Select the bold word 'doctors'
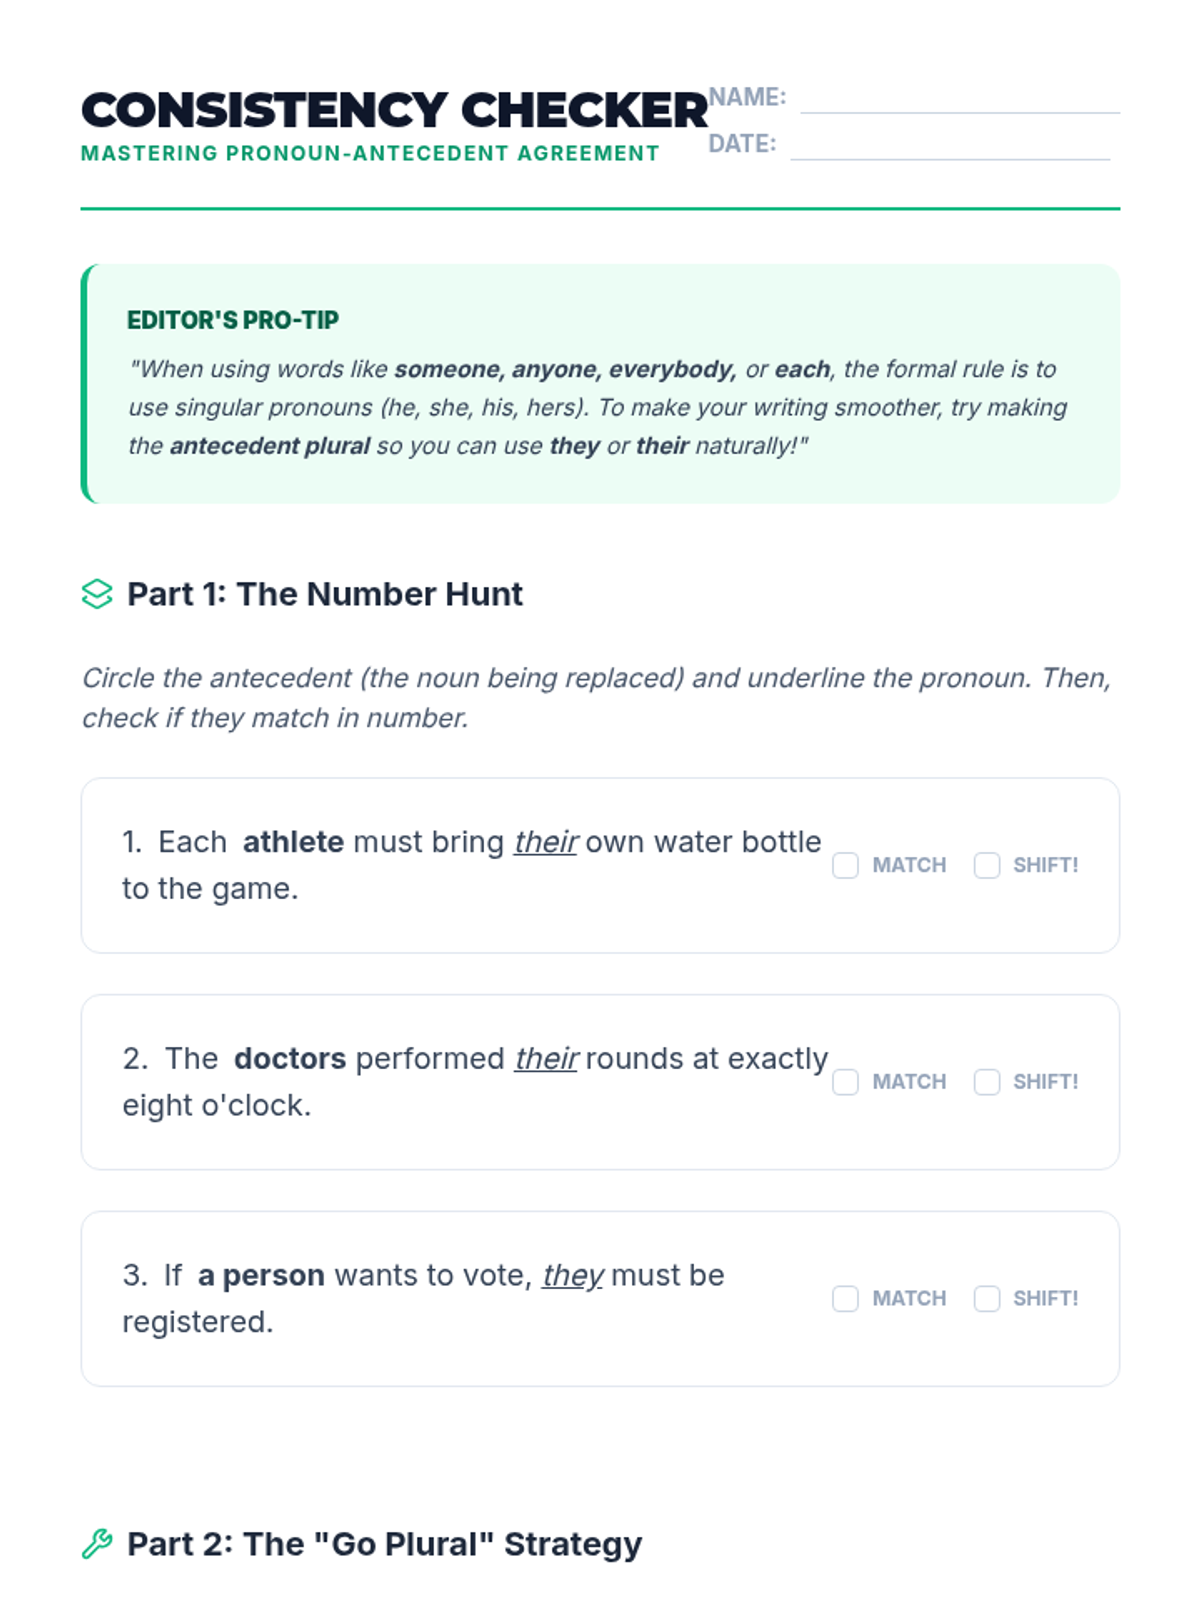This screenshot has width=1200, height=1600. (x=290, y=1059)
